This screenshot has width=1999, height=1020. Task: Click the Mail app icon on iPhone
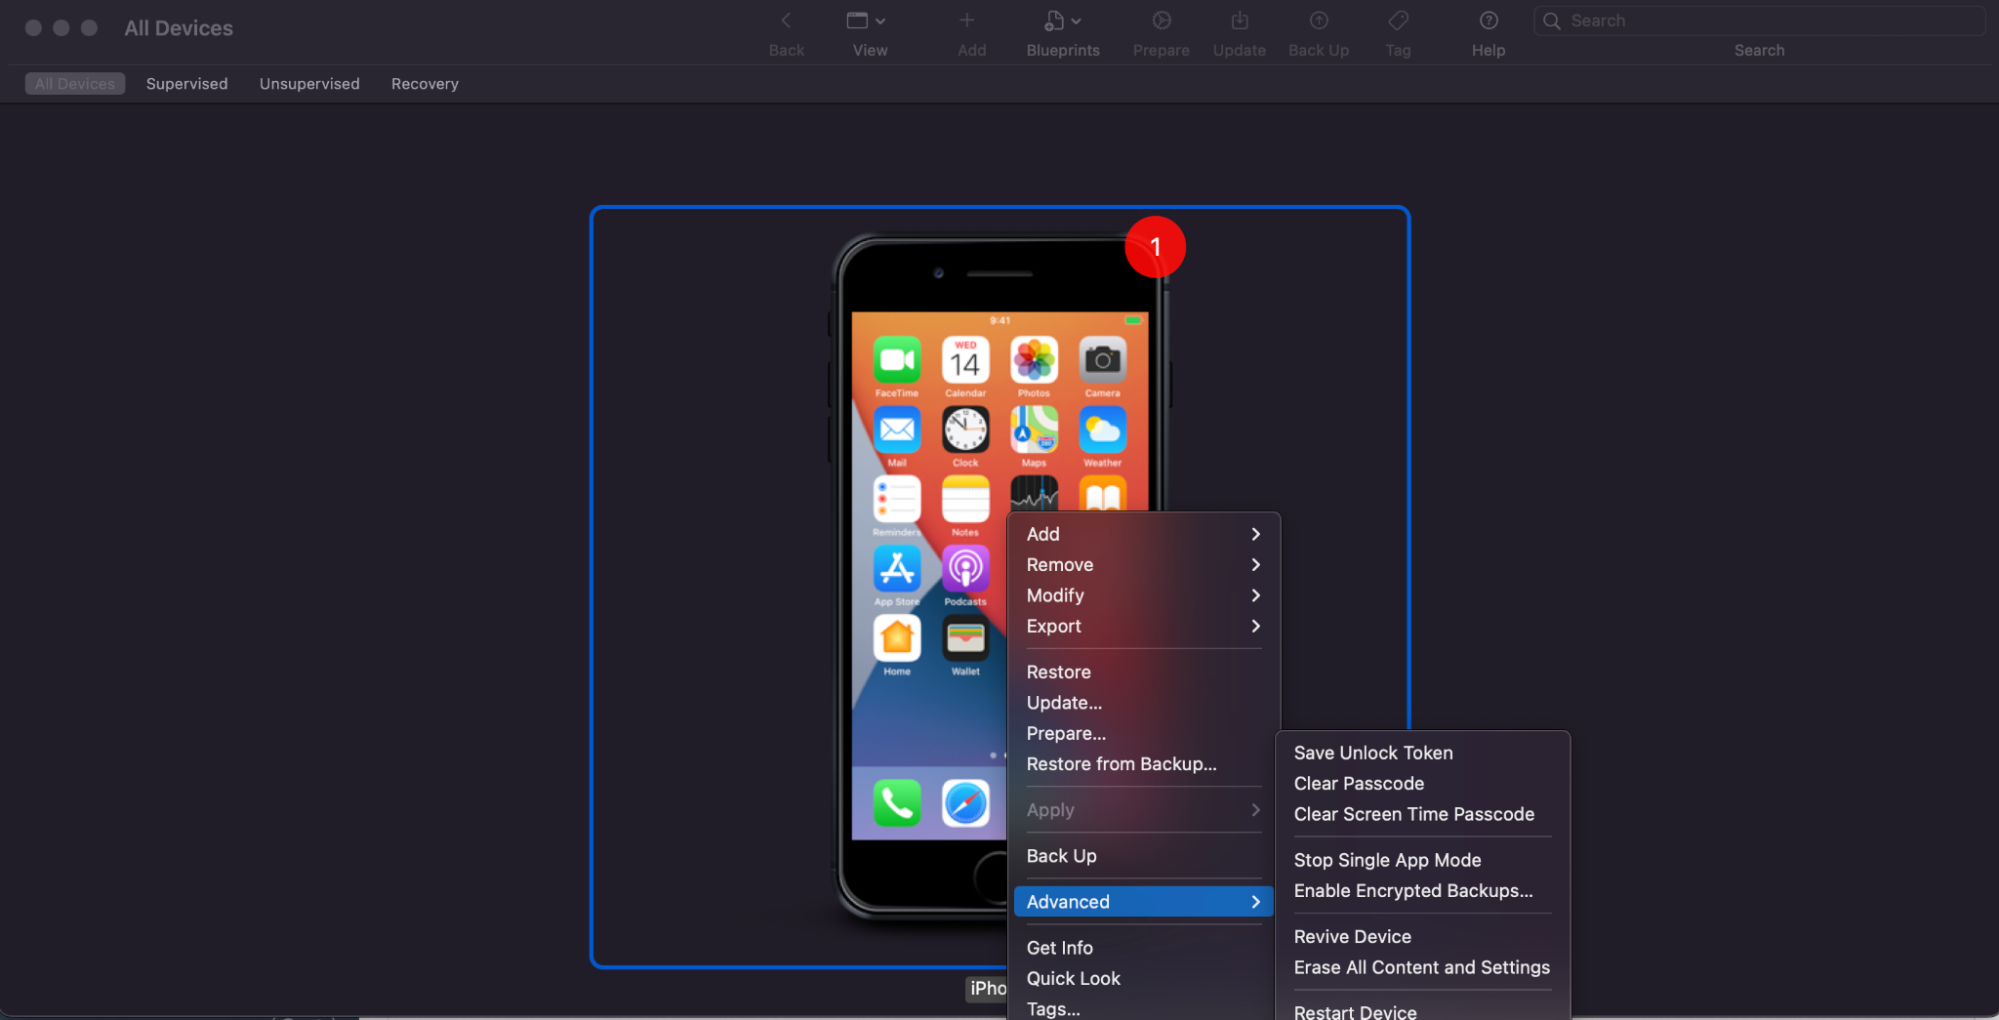point(897,430)
